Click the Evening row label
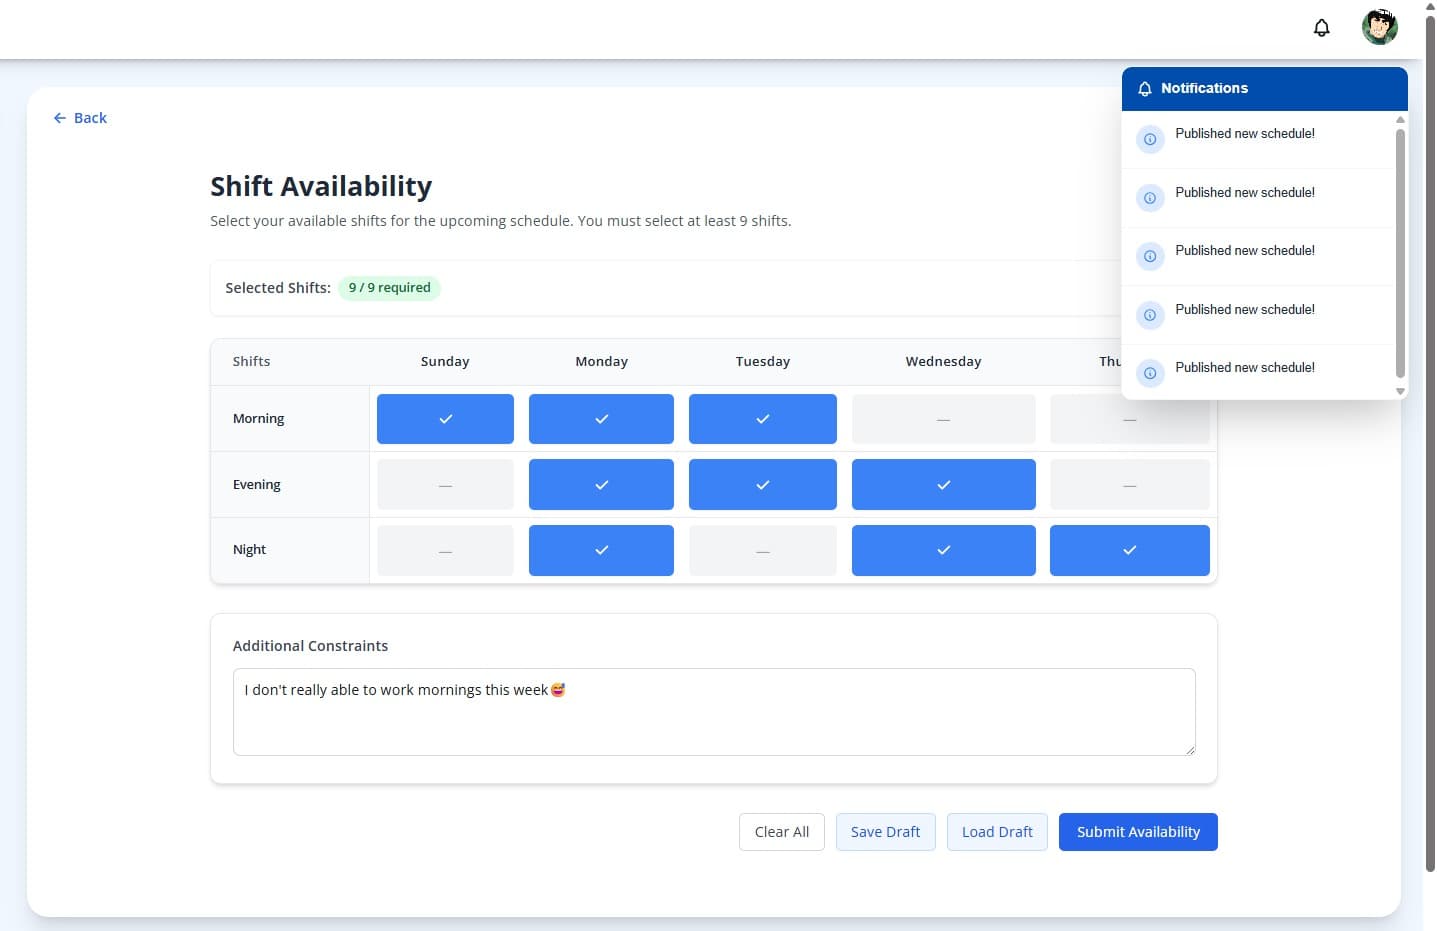 tap(256, 485)
